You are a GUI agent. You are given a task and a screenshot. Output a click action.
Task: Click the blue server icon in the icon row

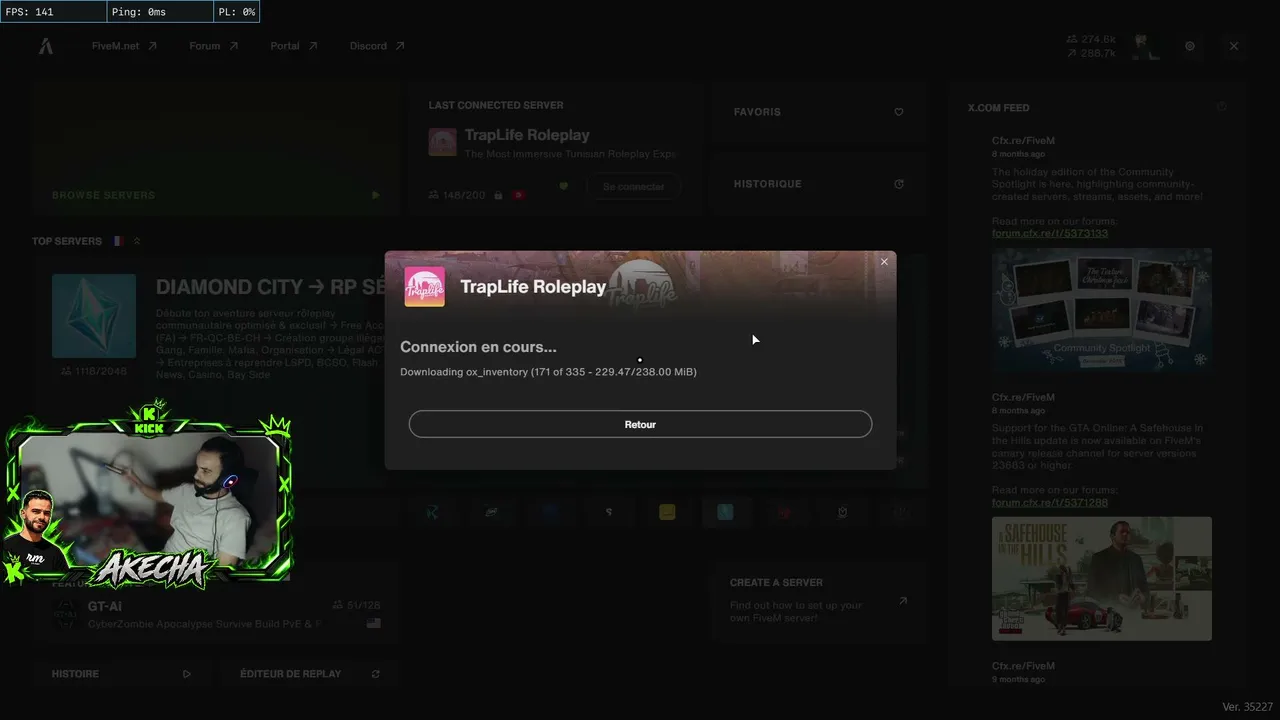(551, 512)
